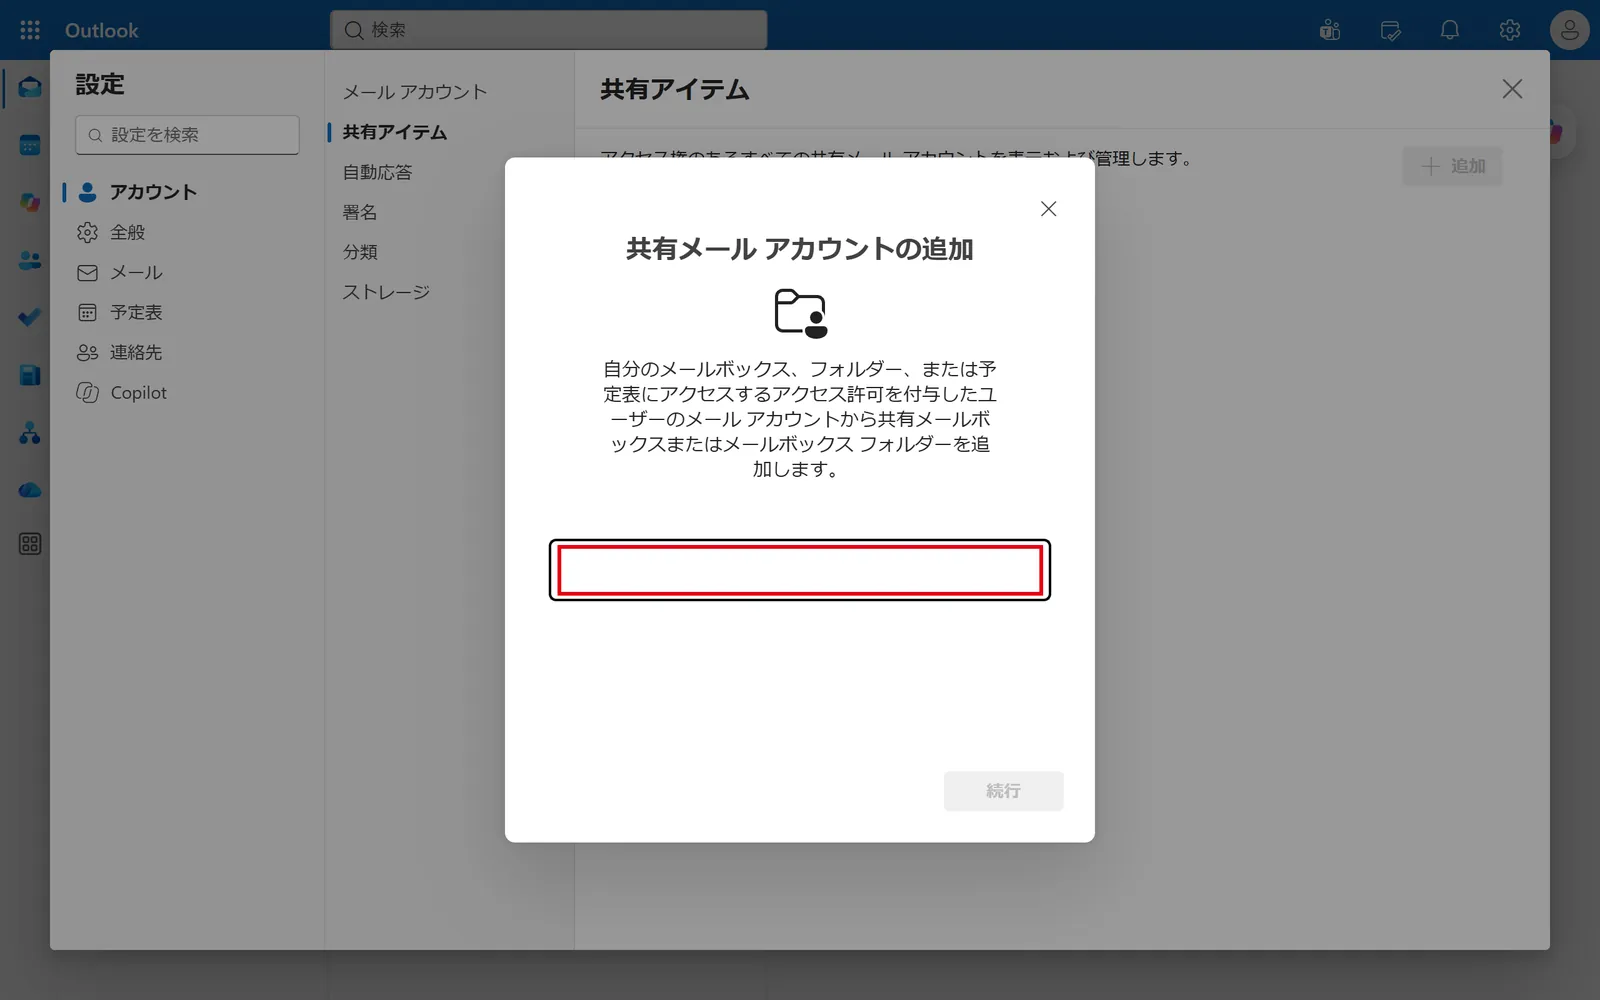Open the Calendar app in left rail
Viewport: 1600px width, 1000px height.
(30, 146)
